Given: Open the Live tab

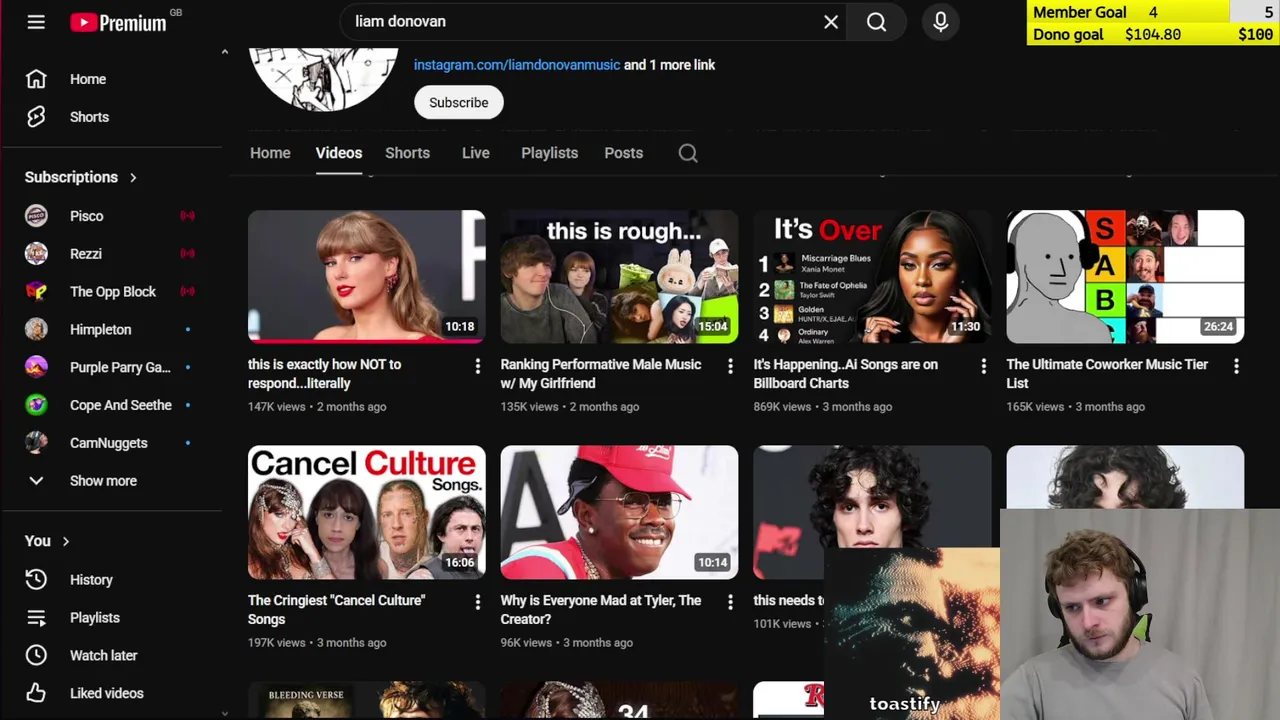Looking at the screenshot, I should click(x=476, y=153).
